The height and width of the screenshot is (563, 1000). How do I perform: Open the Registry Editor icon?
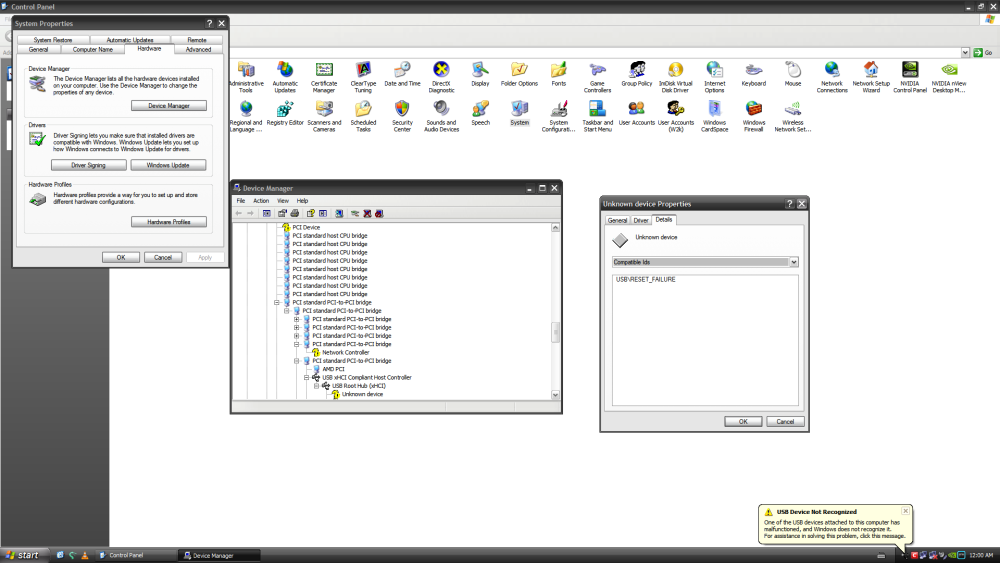pos(285,108)
